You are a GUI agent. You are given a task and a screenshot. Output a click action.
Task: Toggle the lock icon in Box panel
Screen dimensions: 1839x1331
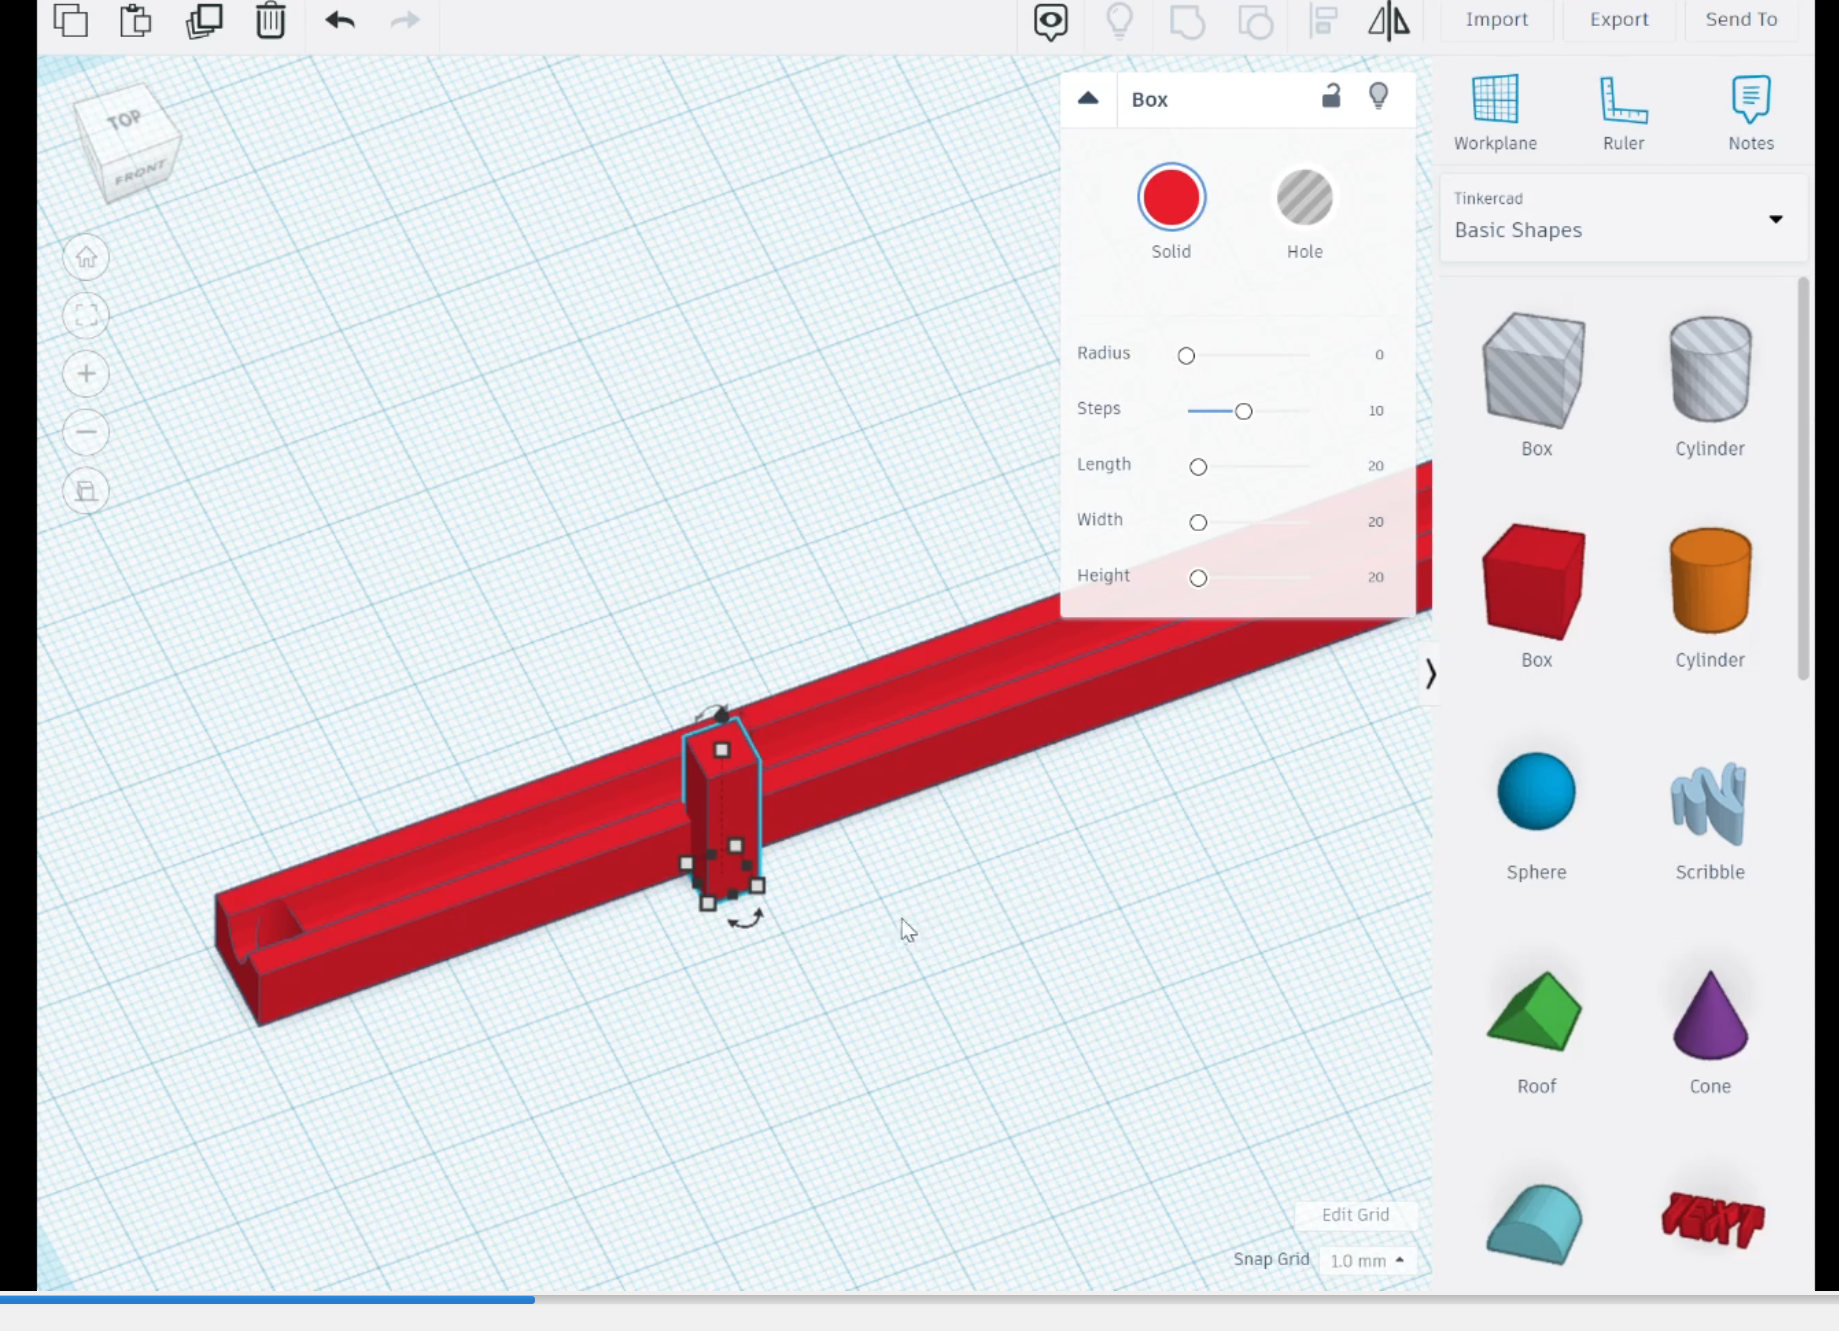click(x=1331, y=96)
